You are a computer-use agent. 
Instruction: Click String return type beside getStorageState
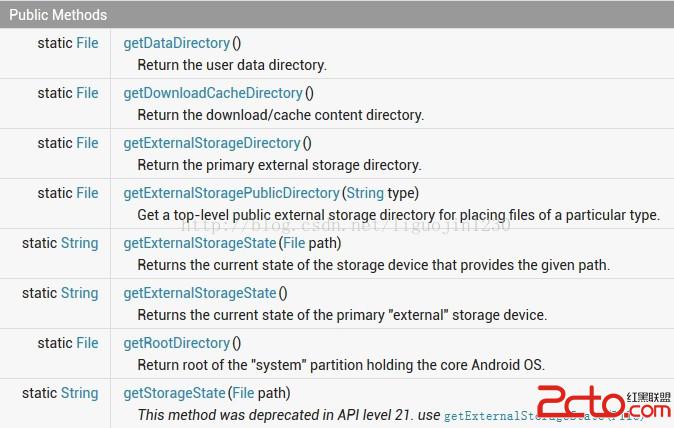click(79, 393)
